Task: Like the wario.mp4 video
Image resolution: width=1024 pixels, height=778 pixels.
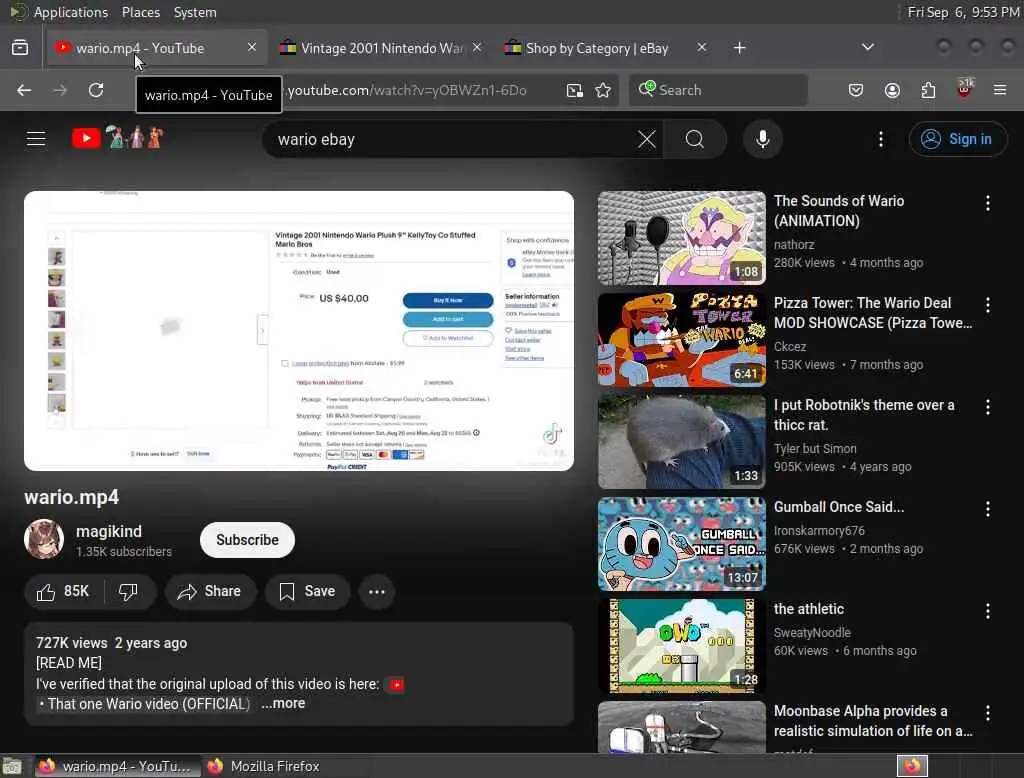Action: click(63, 591)
